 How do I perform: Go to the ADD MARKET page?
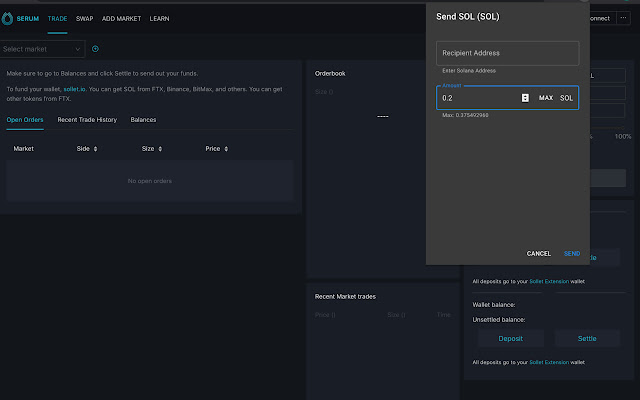[x=121, y=18]
